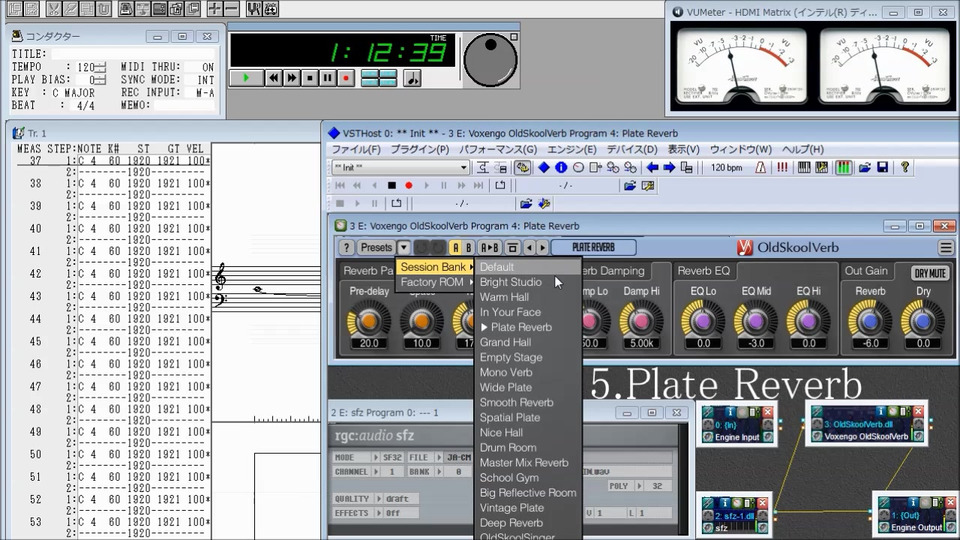
Task: Open the パフォーマンス(G) menu
Action: click(498, 149)
